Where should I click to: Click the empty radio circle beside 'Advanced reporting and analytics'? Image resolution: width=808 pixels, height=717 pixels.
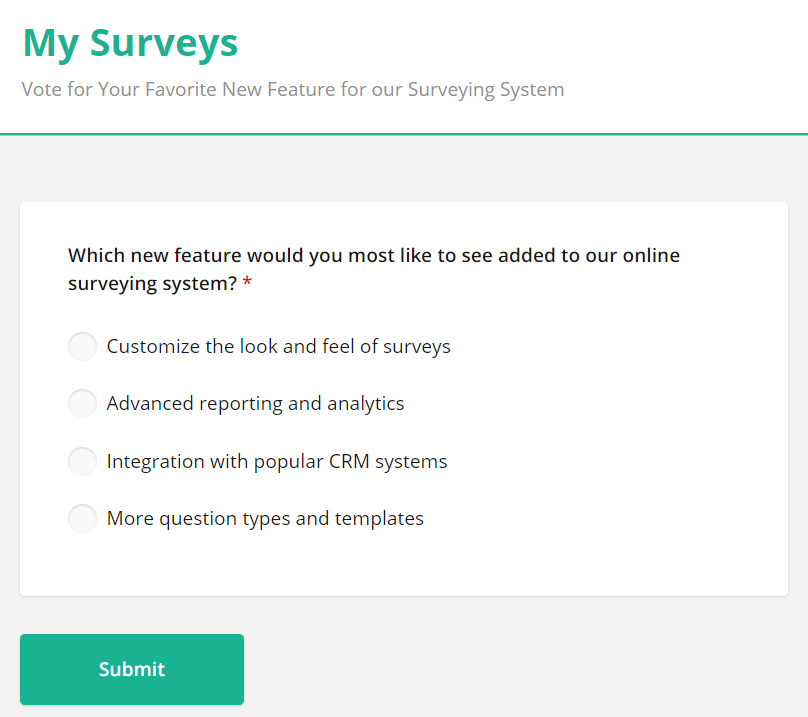[82, 403]
